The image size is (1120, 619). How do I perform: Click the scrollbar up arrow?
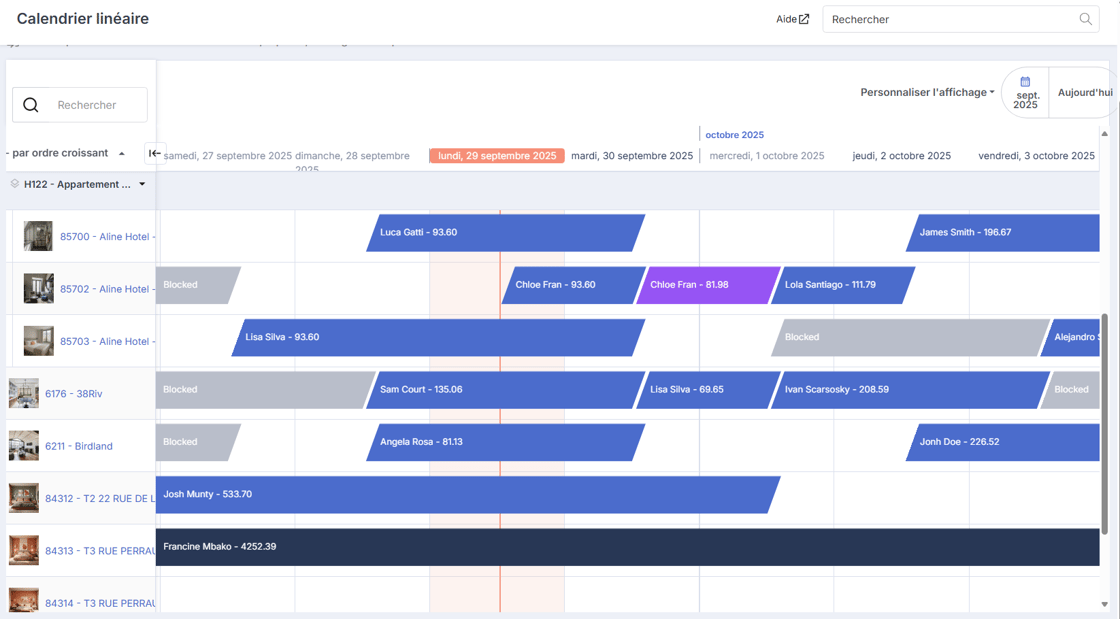coord(1104,134)
